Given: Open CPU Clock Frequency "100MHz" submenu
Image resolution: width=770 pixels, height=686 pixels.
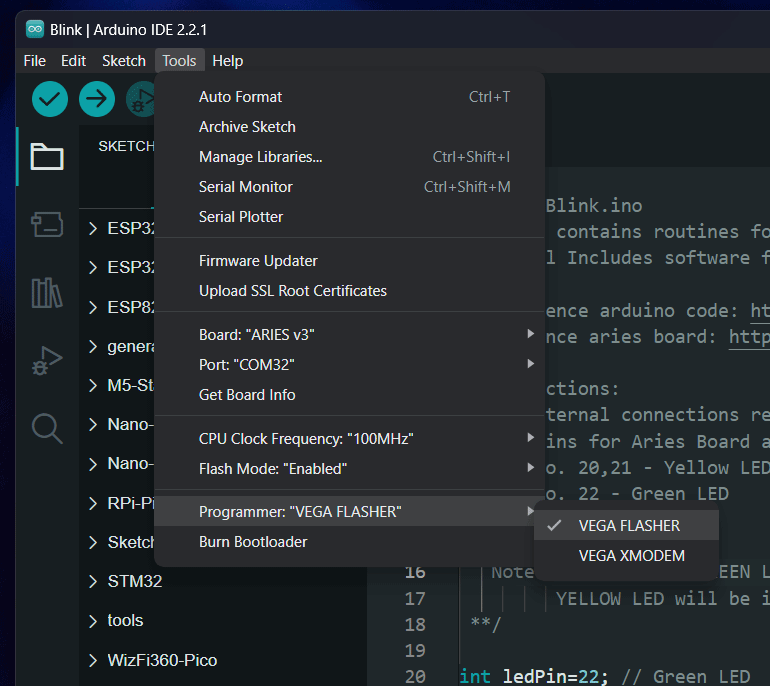Looking at the screenshot, I should click(x=350, y=439).
